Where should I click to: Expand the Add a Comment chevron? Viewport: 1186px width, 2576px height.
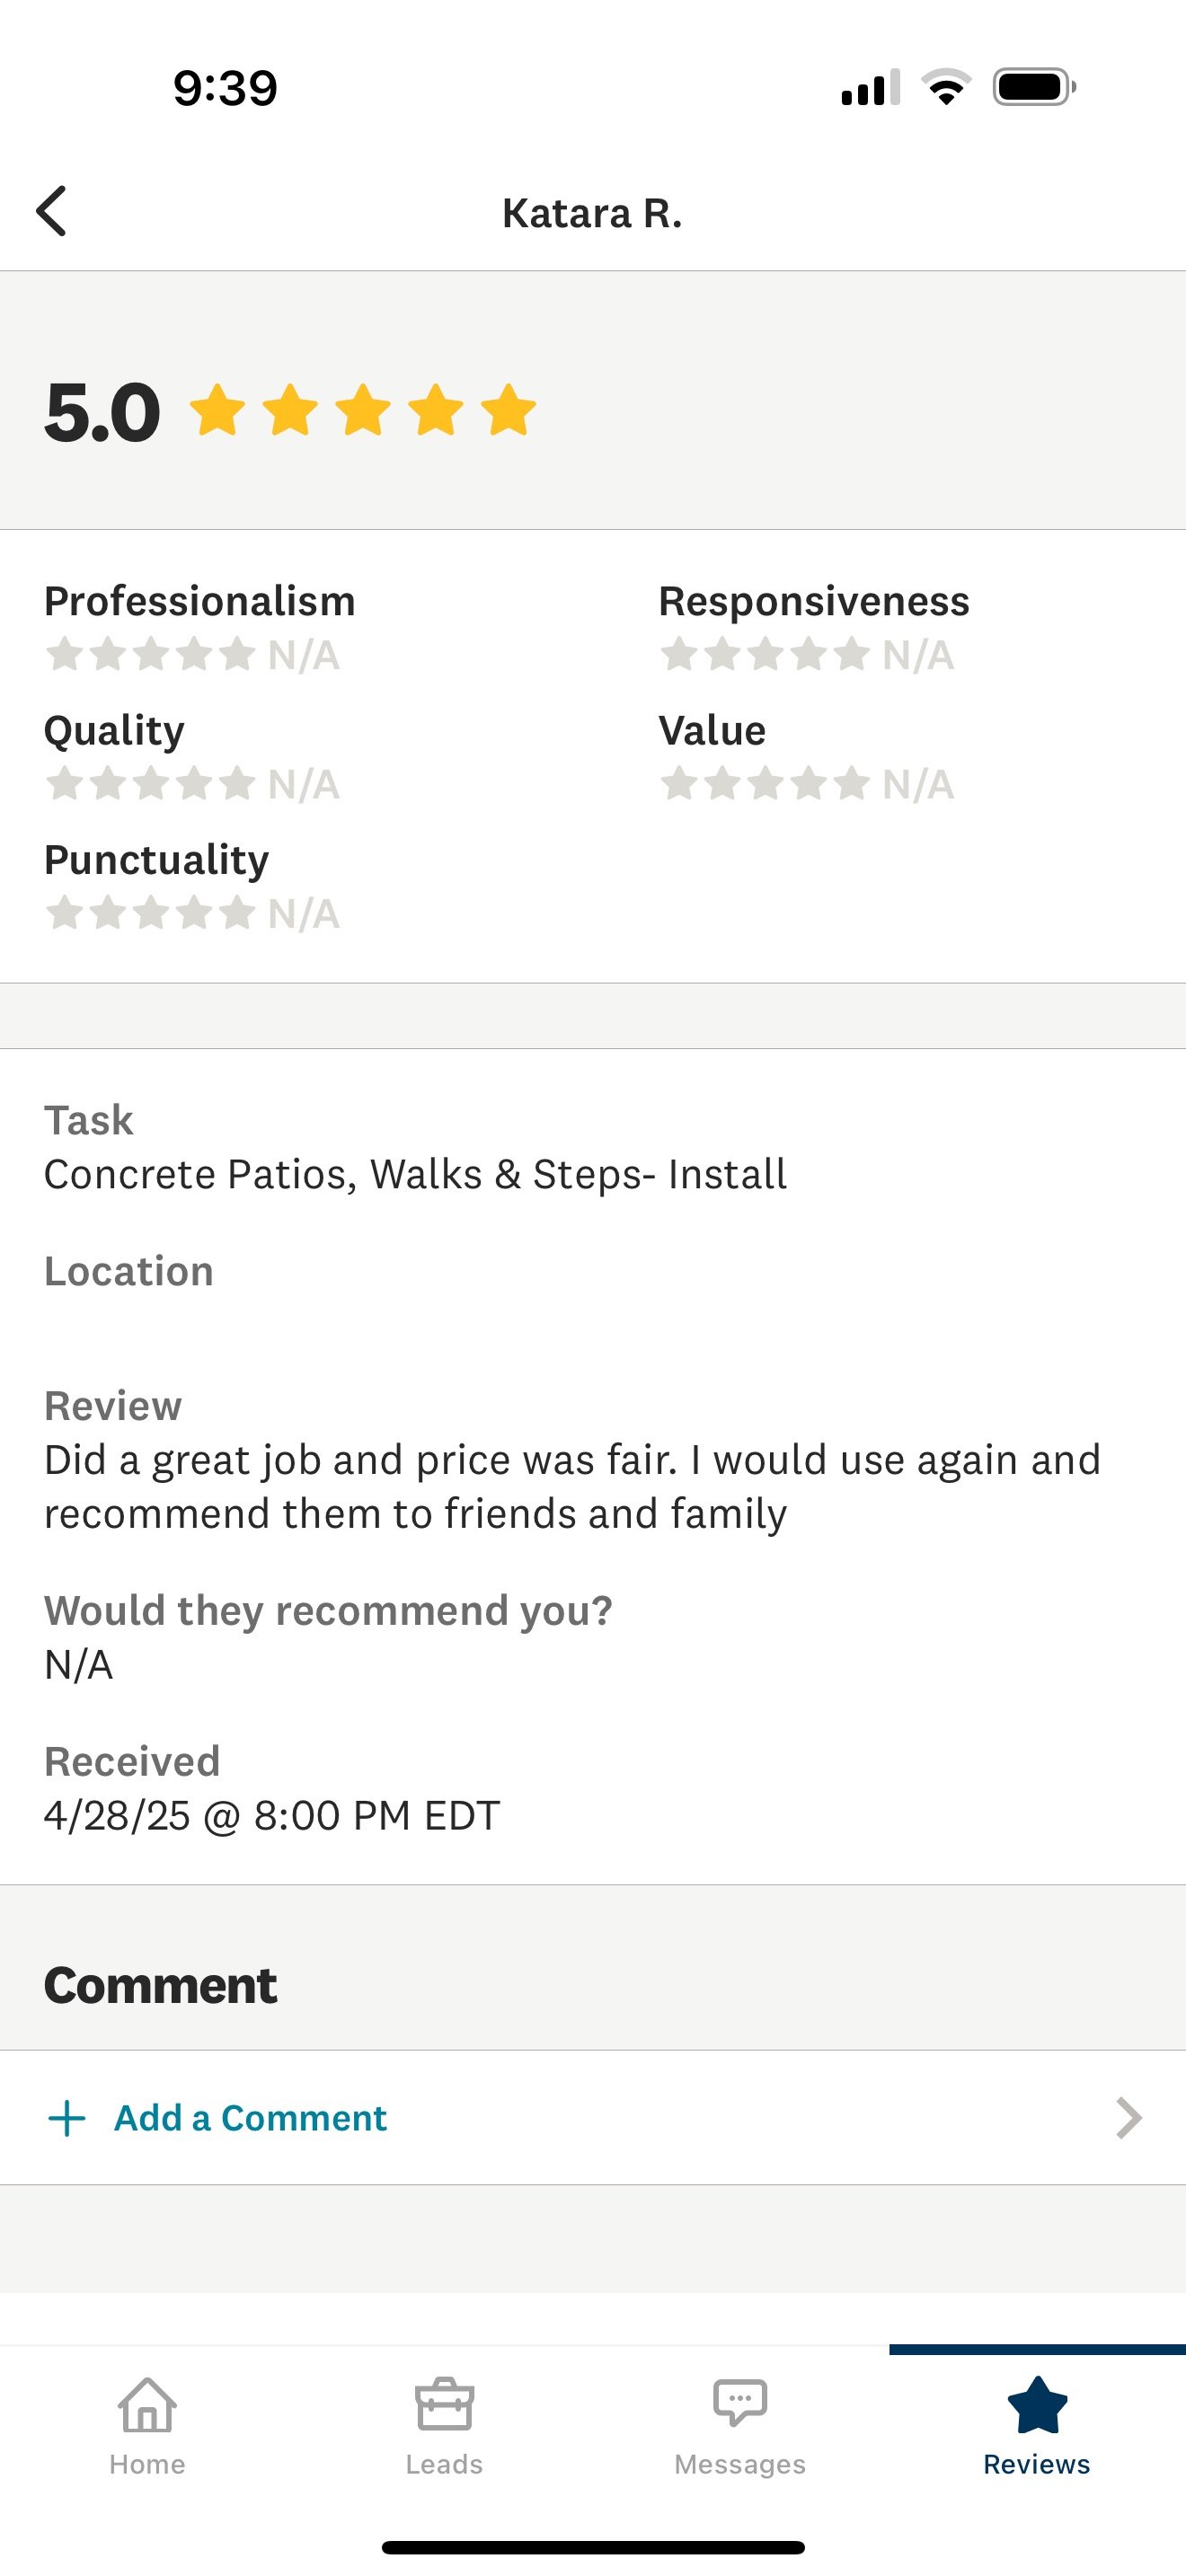[1129, 2118]
